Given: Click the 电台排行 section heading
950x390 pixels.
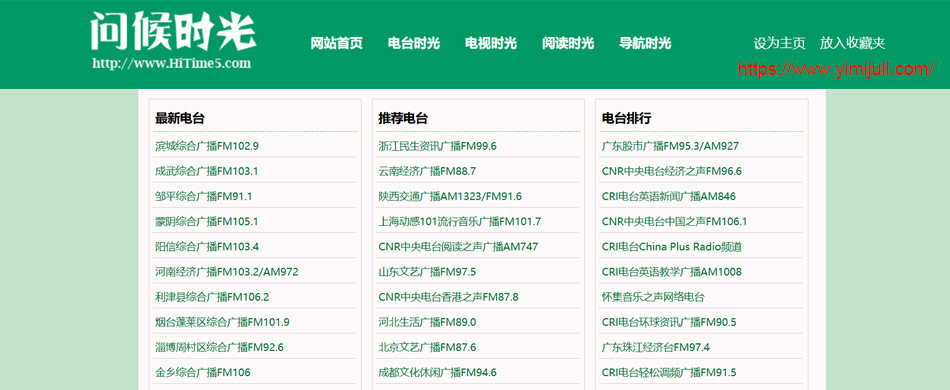Looking at the screenshot, I should point(626,118).
